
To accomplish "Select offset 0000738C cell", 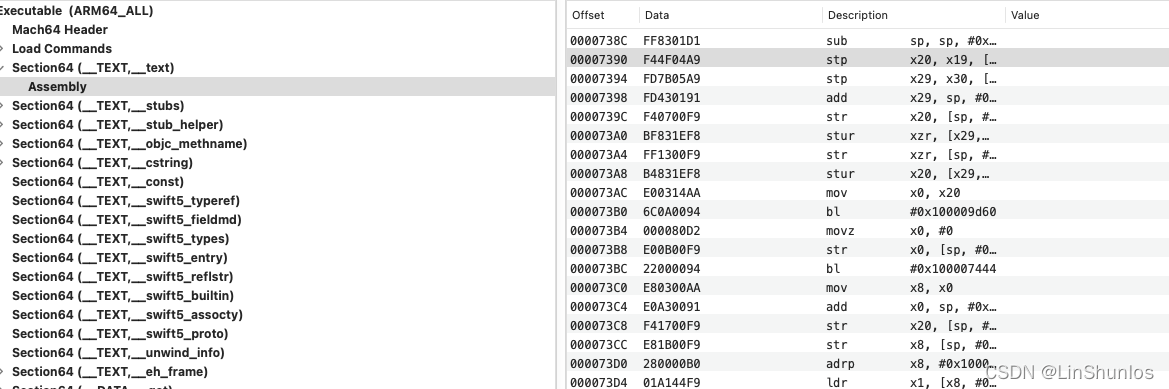I will coord(599,40).
